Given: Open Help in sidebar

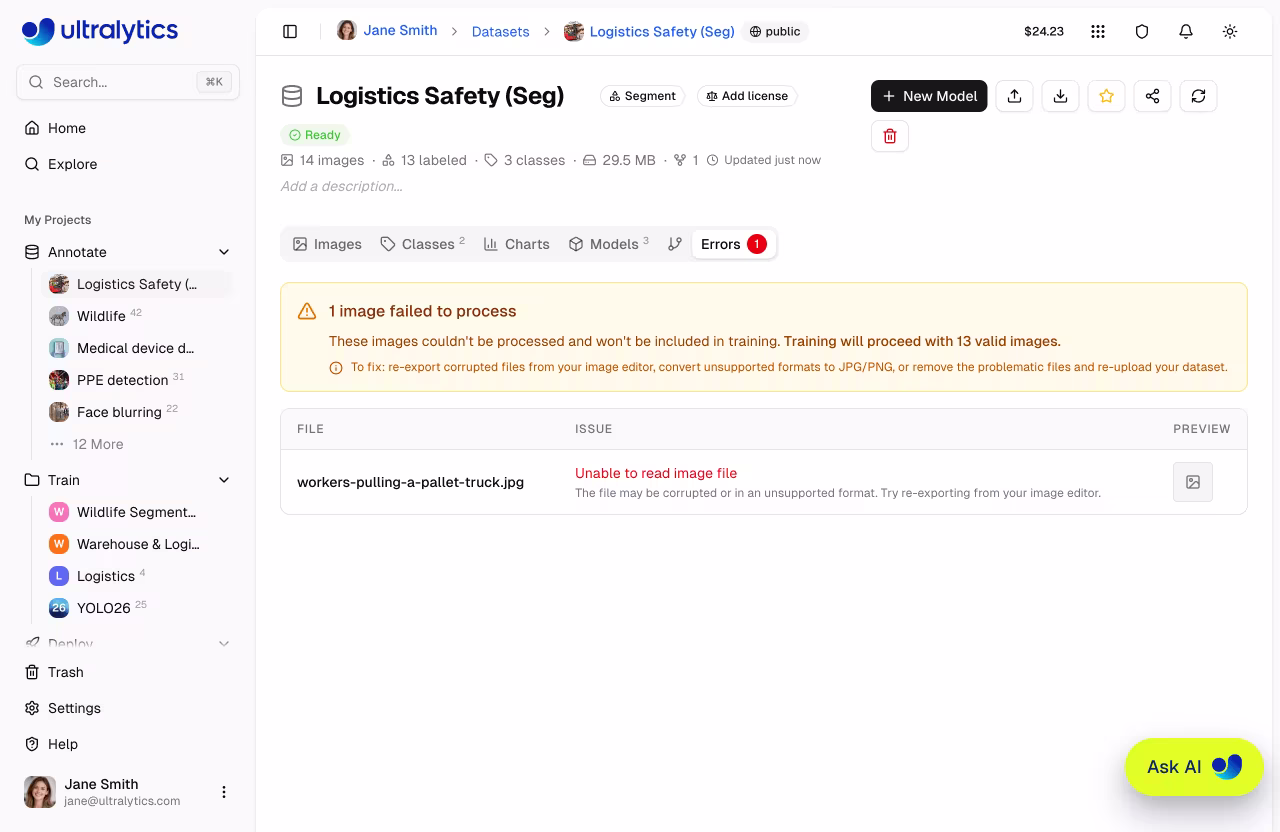Looking at the screenshot, I should click(x=128, y=744).
